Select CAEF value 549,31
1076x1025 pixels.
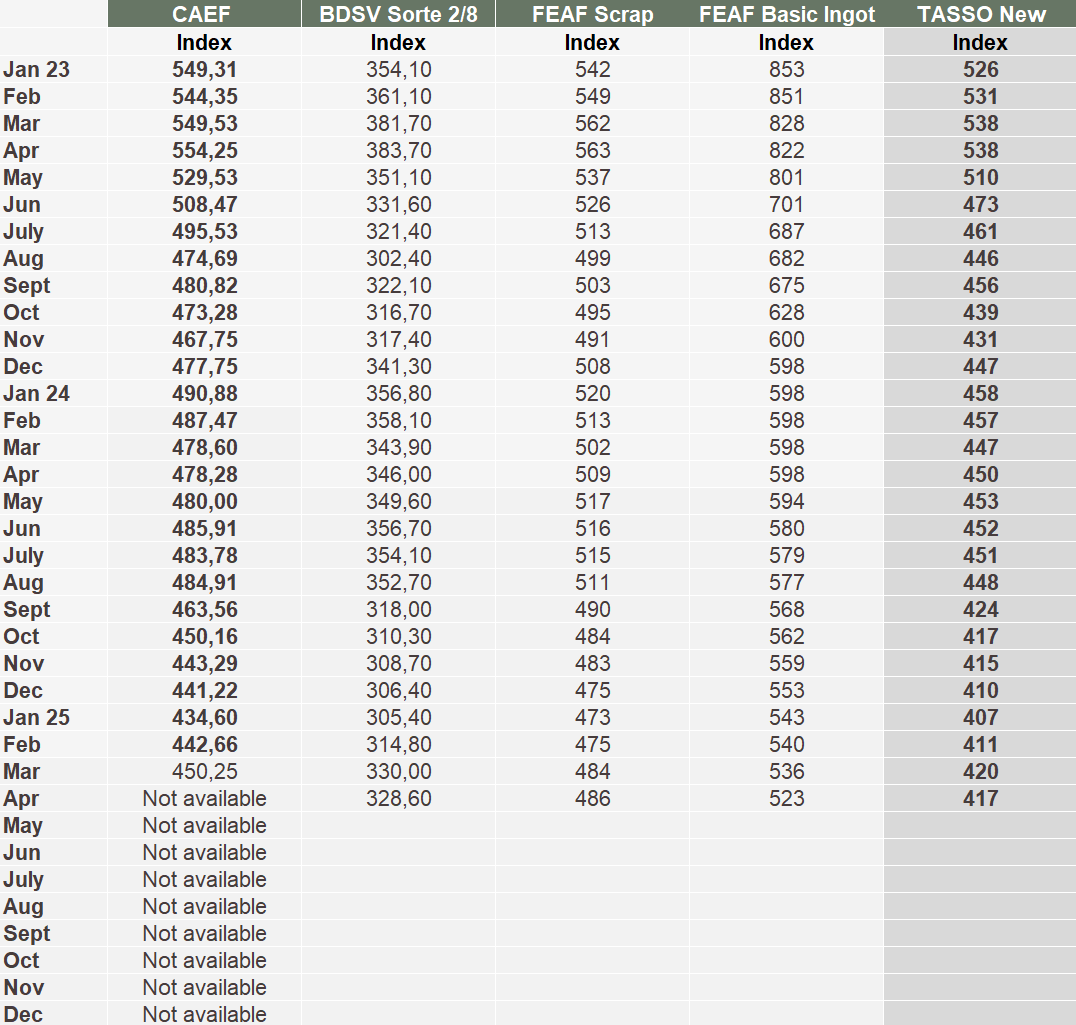(204, 69)
